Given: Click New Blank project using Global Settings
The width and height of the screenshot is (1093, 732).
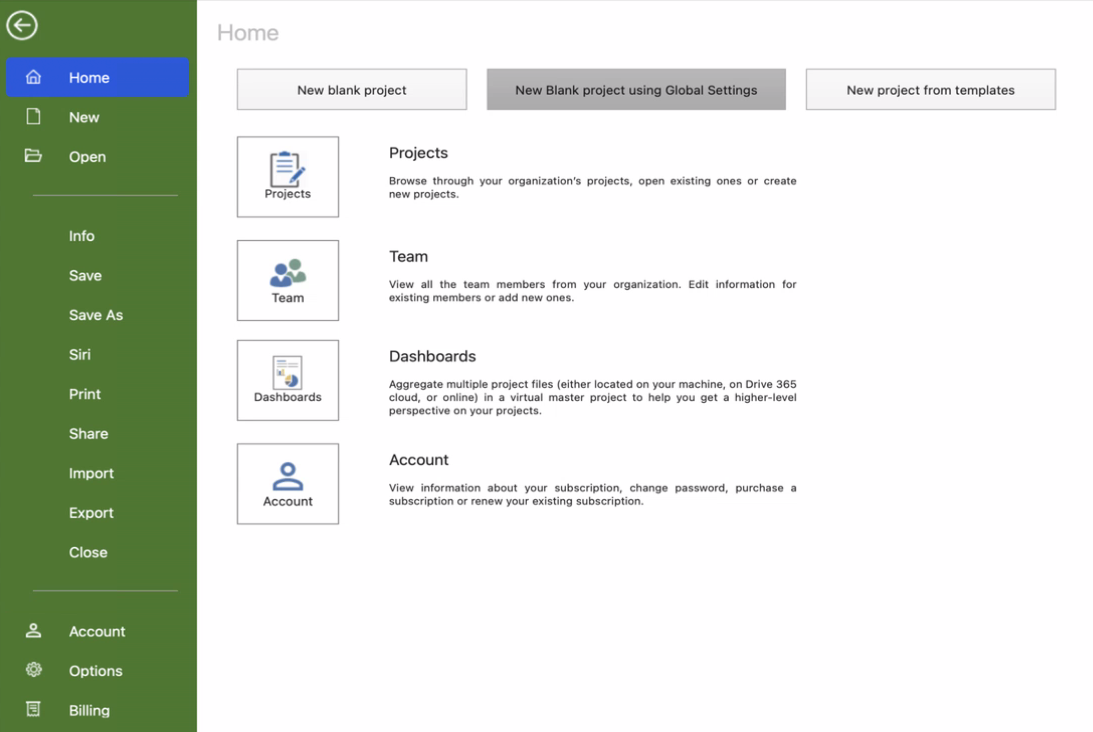Looking at the screenshot, I should 636,89.
